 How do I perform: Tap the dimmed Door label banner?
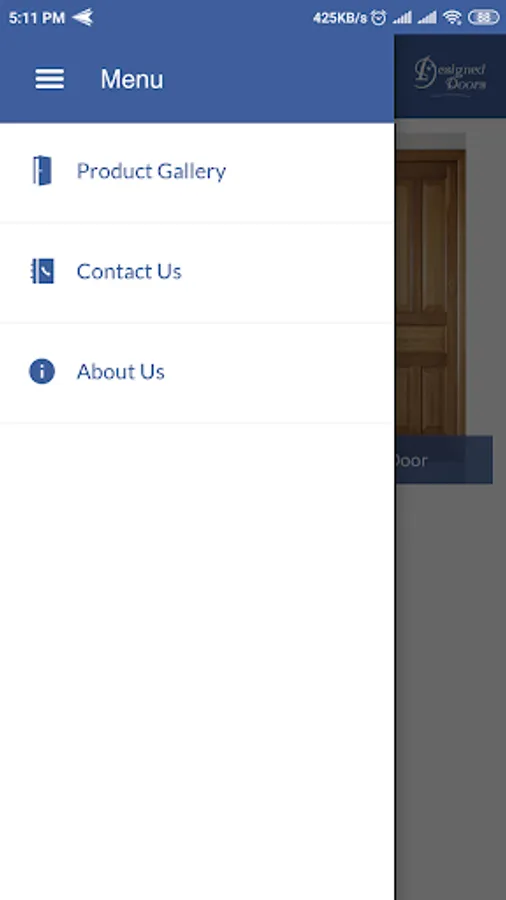[x=443, y=460]
